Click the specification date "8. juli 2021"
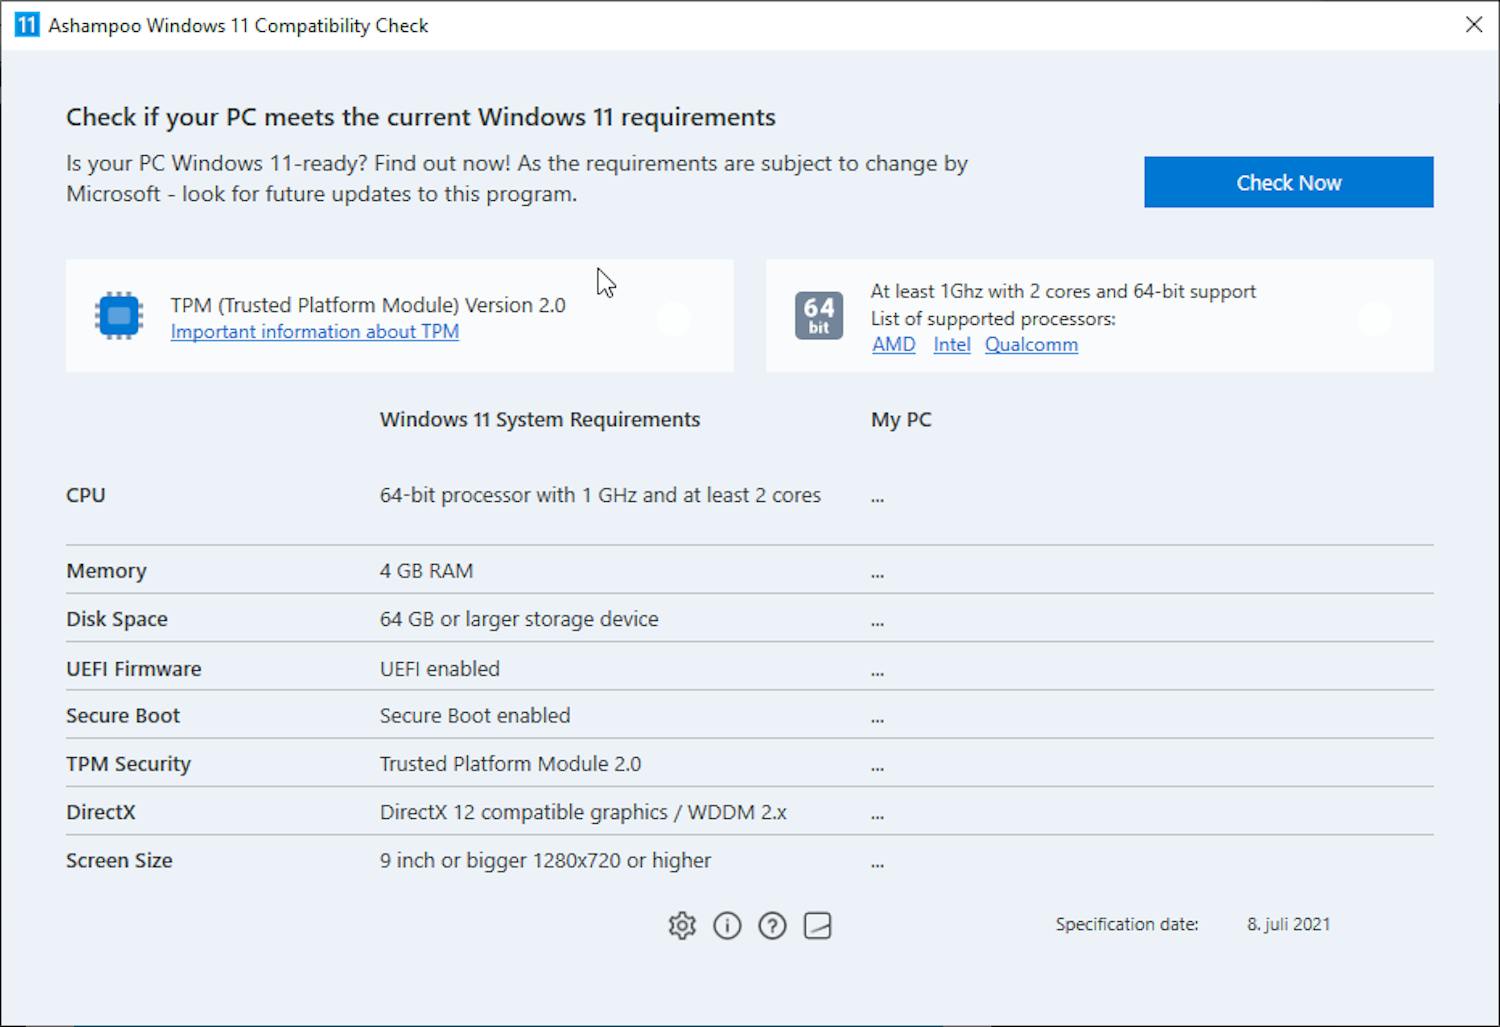1500x1027 pixels. [1288, 924]
